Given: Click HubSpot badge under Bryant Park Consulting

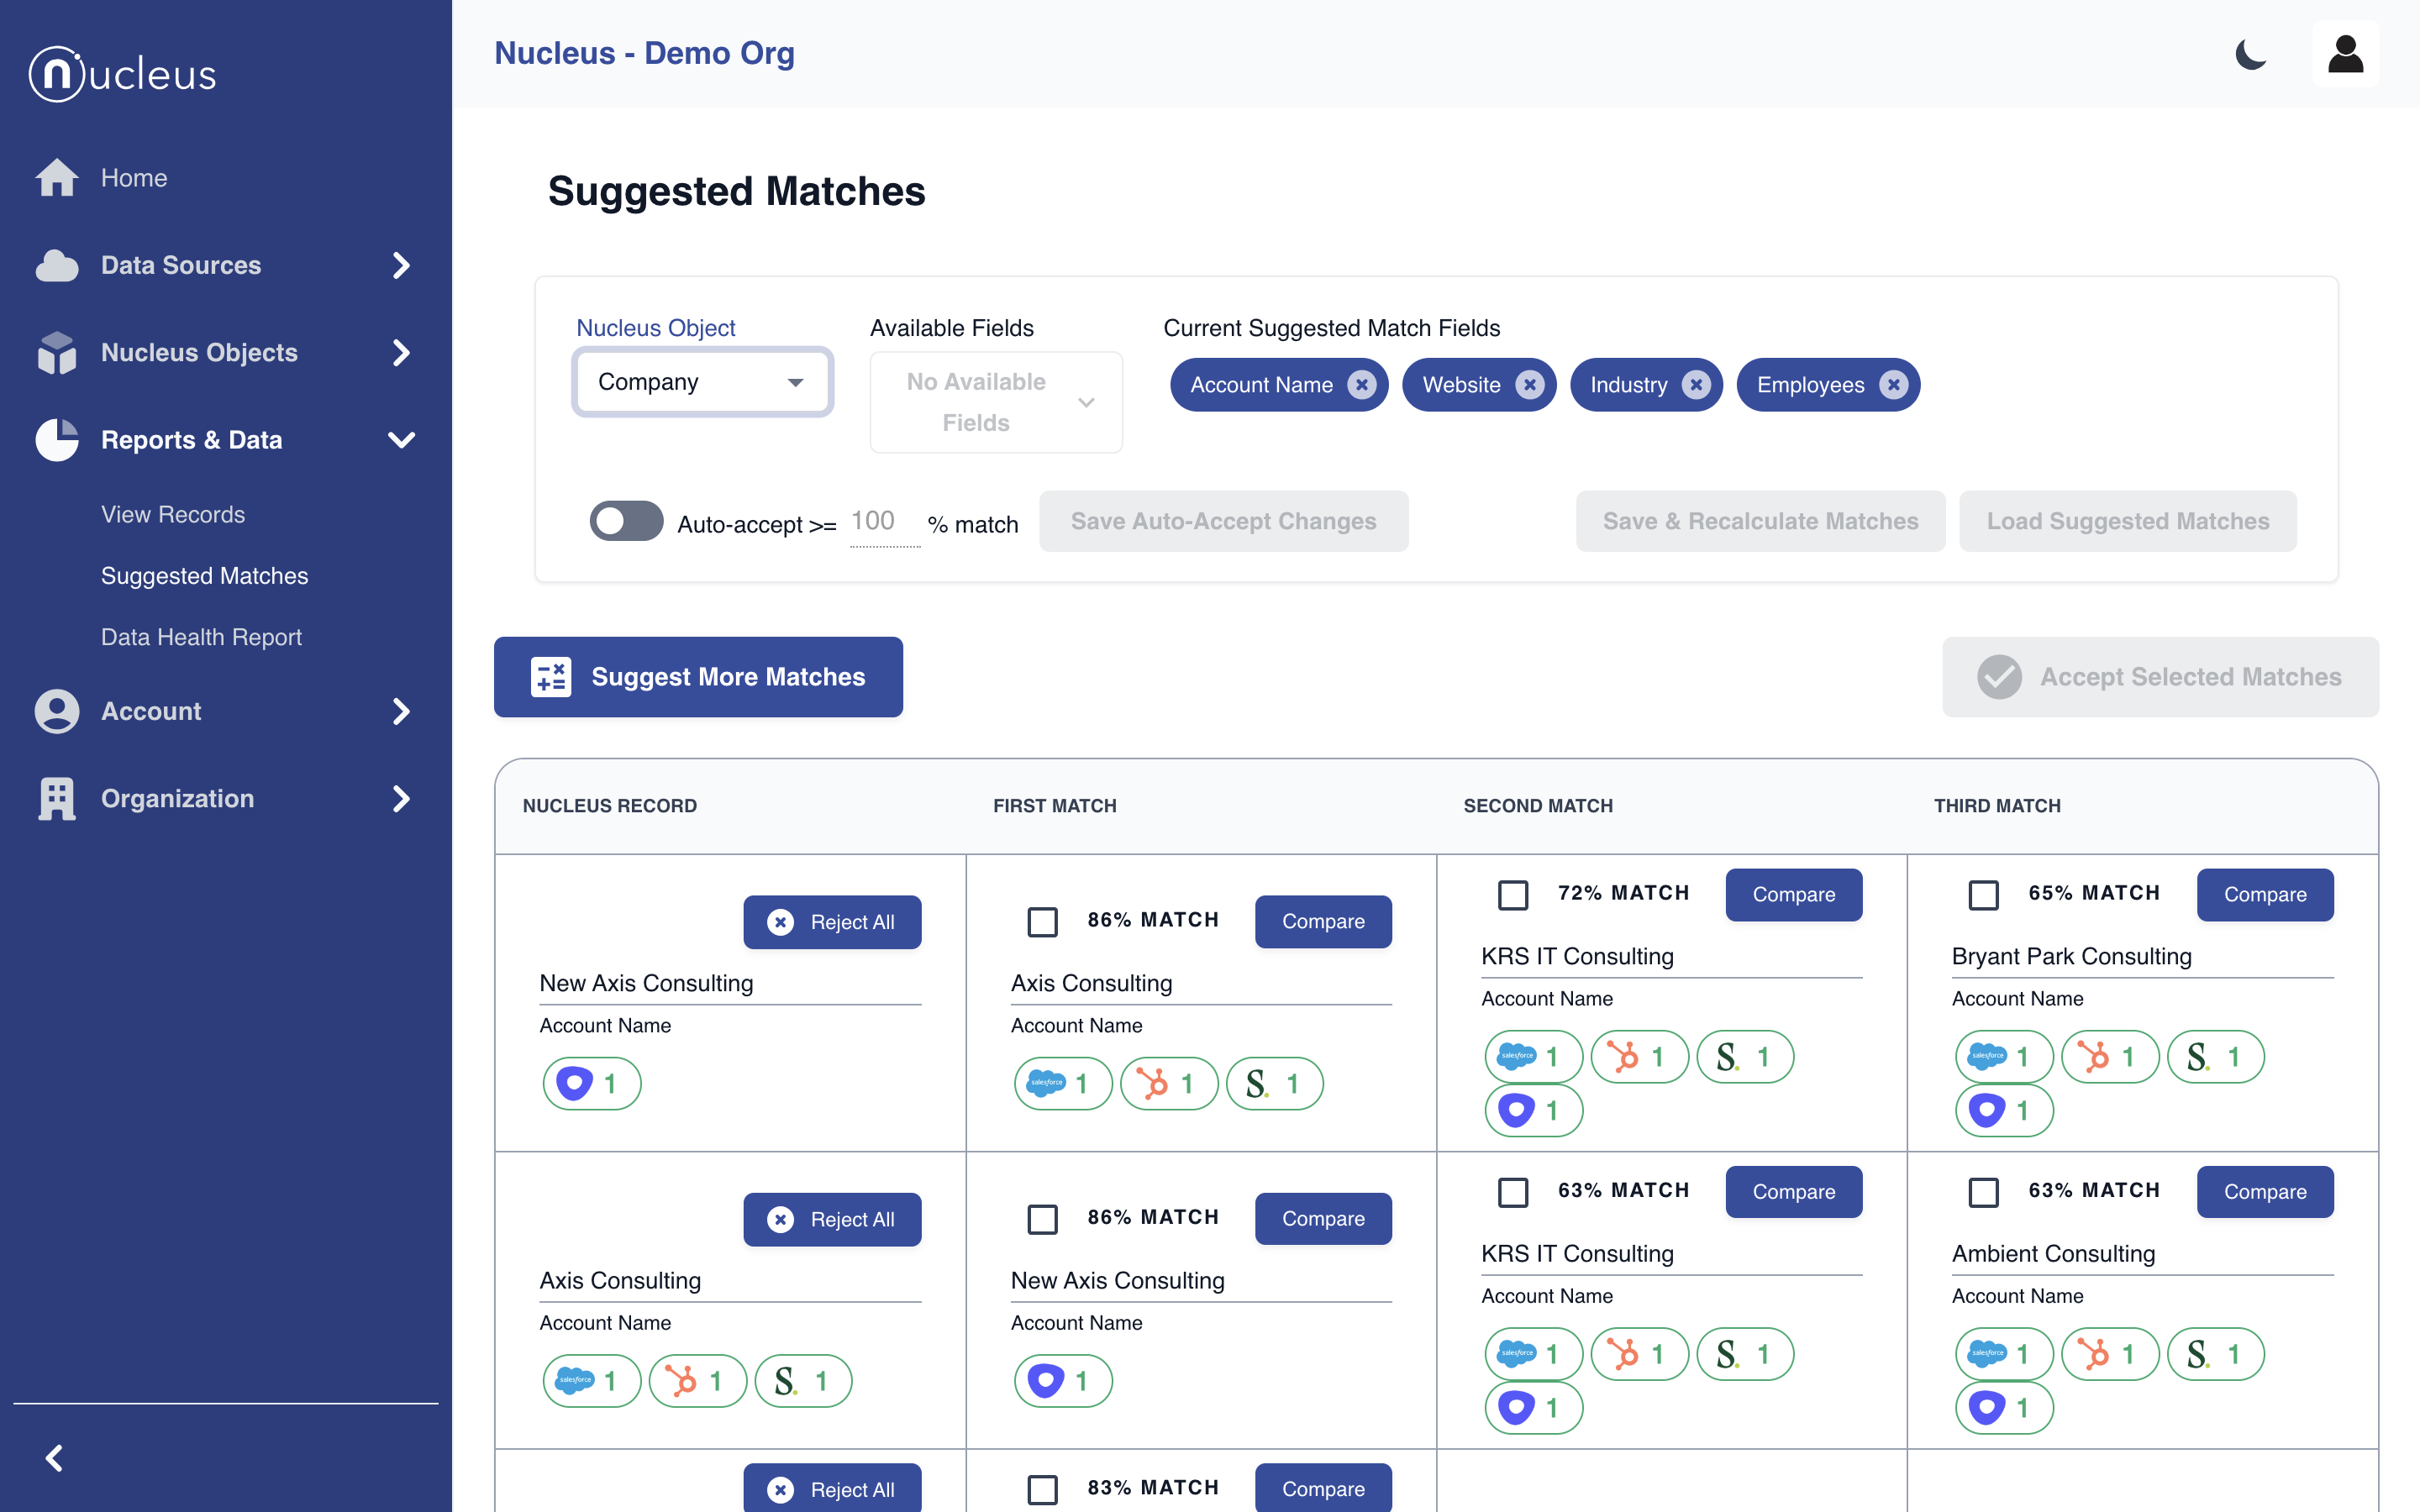Looking at the screenshot, I should click(2109, 1056).
